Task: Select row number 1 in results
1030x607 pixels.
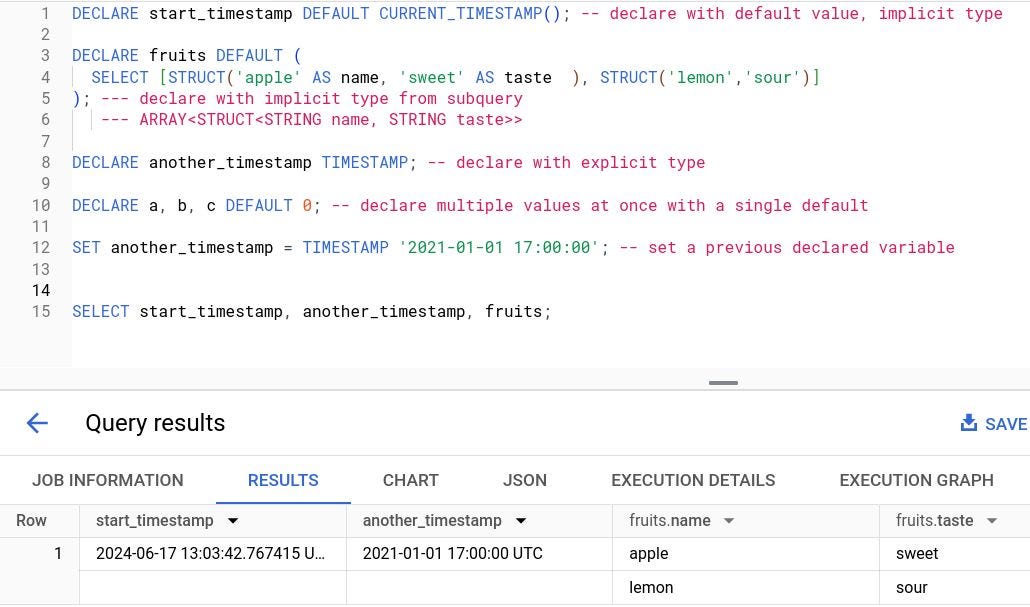Action: pyautogui.click(x=58, y=553)
